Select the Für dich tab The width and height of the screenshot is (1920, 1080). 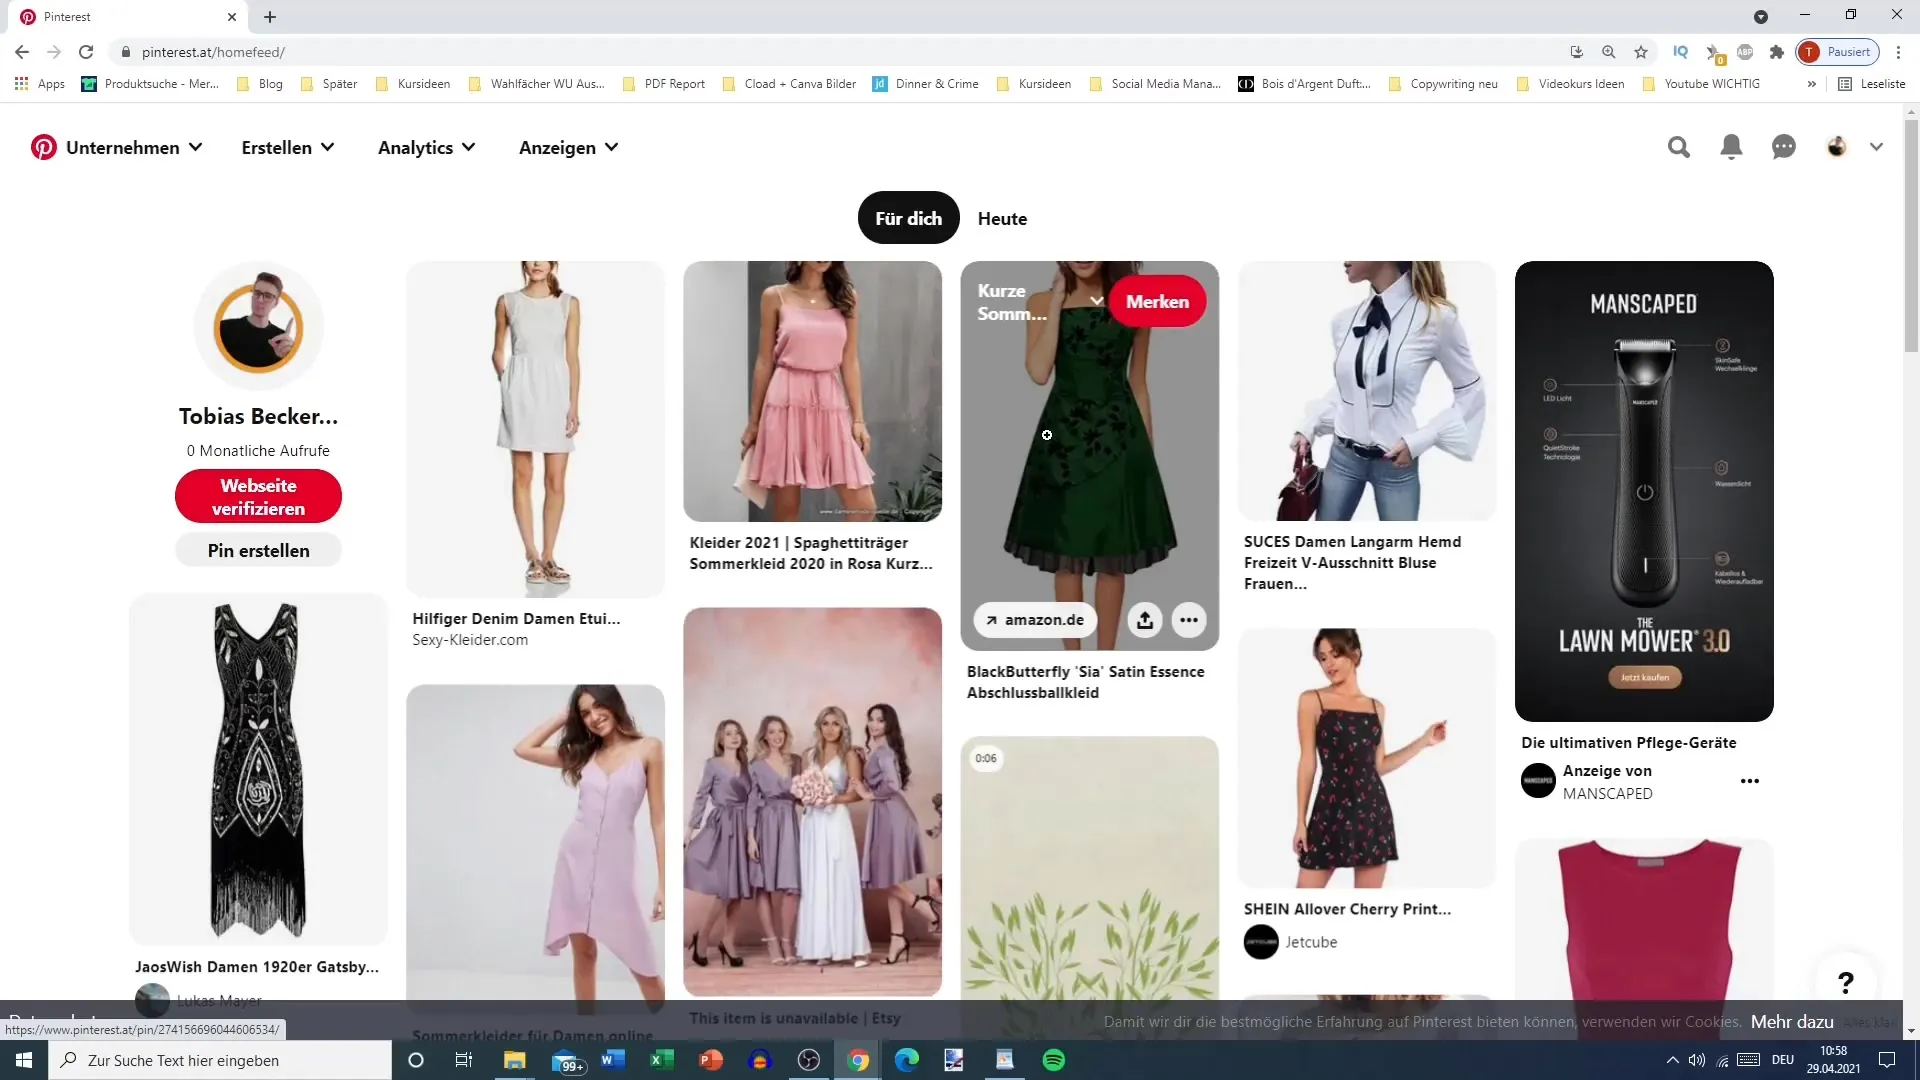(x=908, y=218)
